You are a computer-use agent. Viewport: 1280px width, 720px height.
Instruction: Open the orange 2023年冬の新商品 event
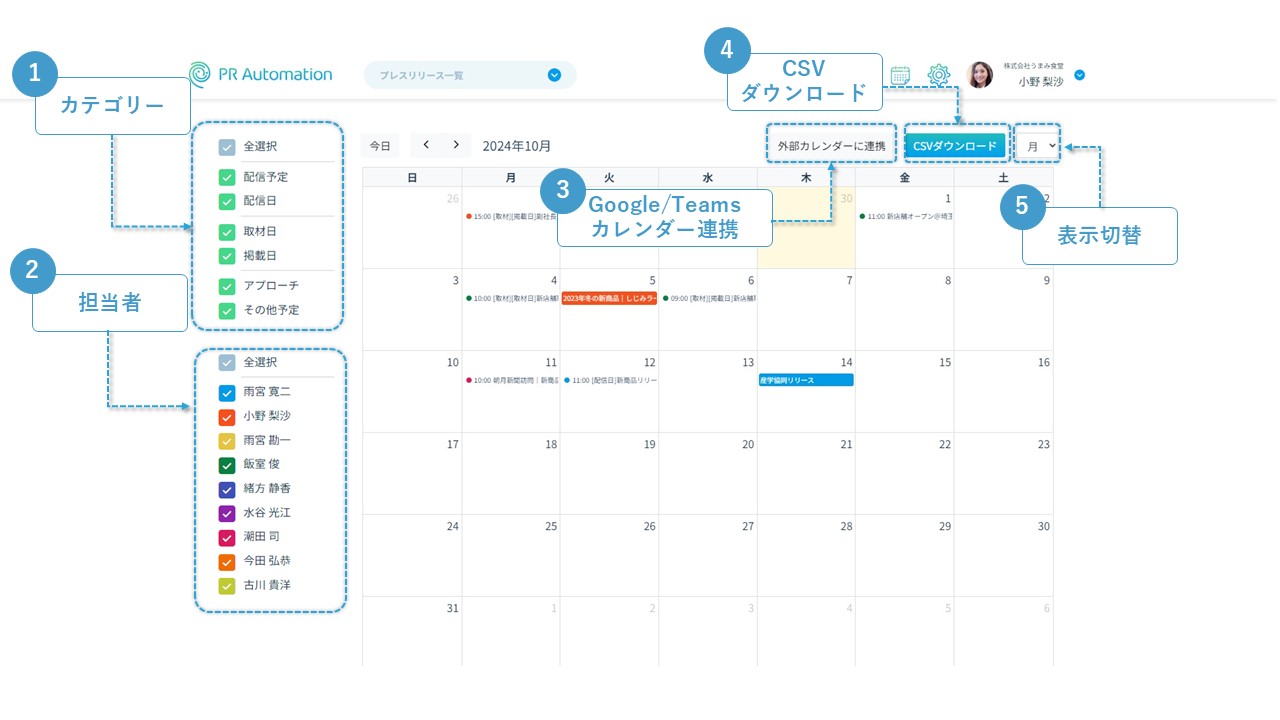[x=609, y=298]
